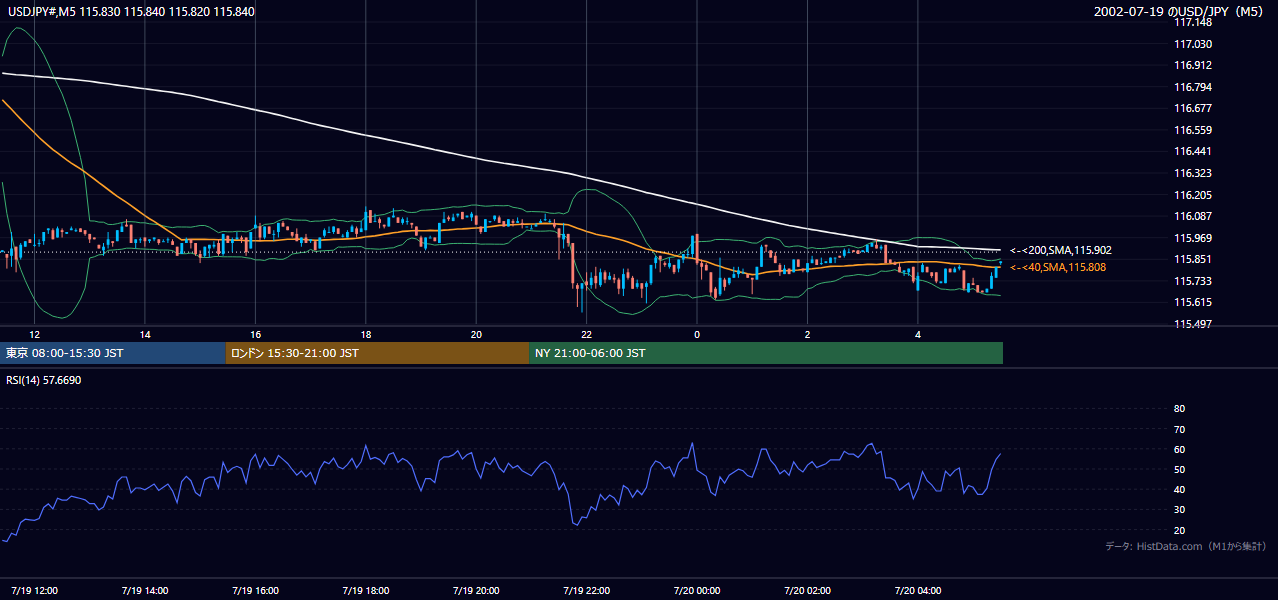Click price axis value 115.497

tap(1192, 324)
